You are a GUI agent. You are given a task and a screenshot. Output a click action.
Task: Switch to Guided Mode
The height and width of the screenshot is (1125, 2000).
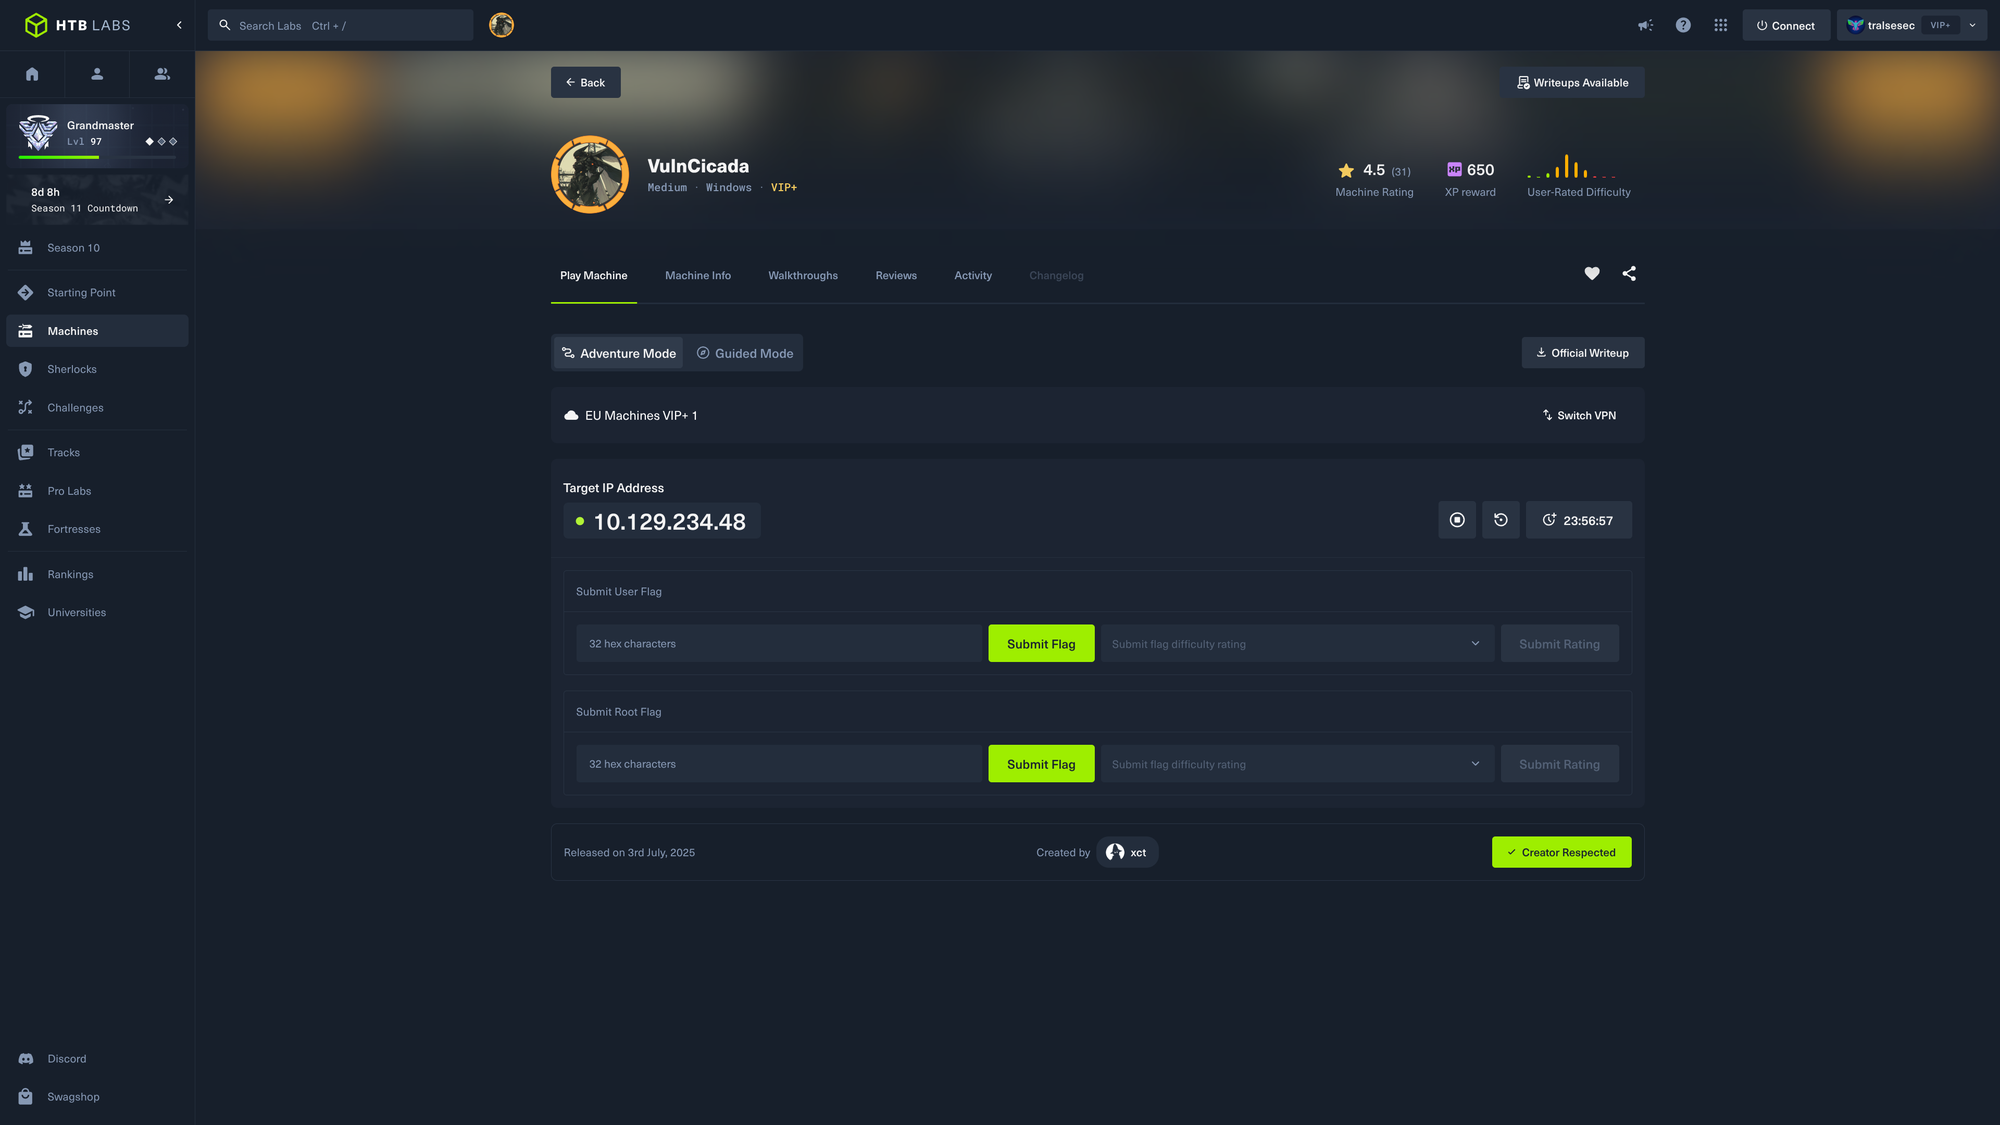coord(745,353)
